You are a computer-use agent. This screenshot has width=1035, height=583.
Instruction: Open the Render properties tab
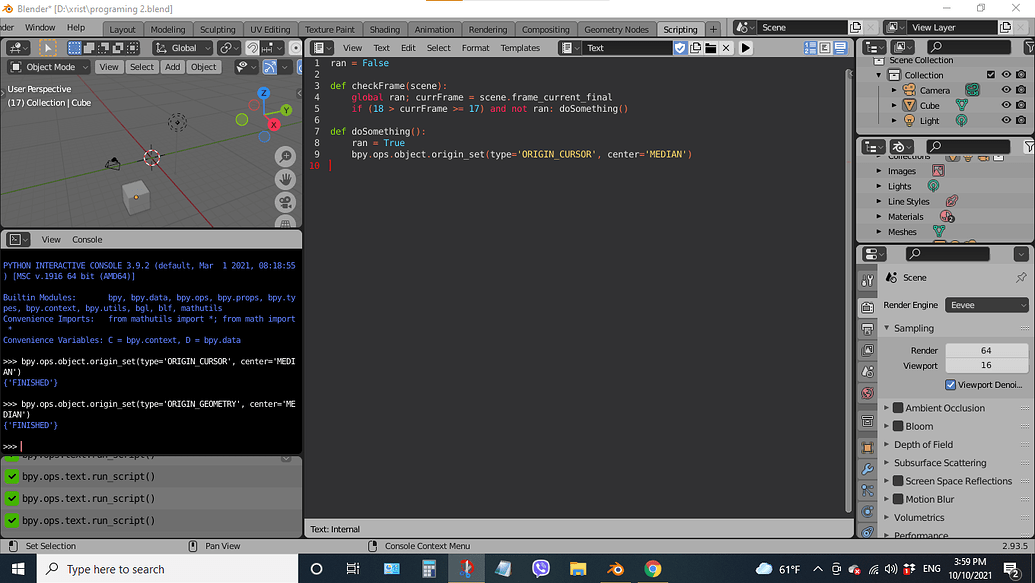pos(867,307)
